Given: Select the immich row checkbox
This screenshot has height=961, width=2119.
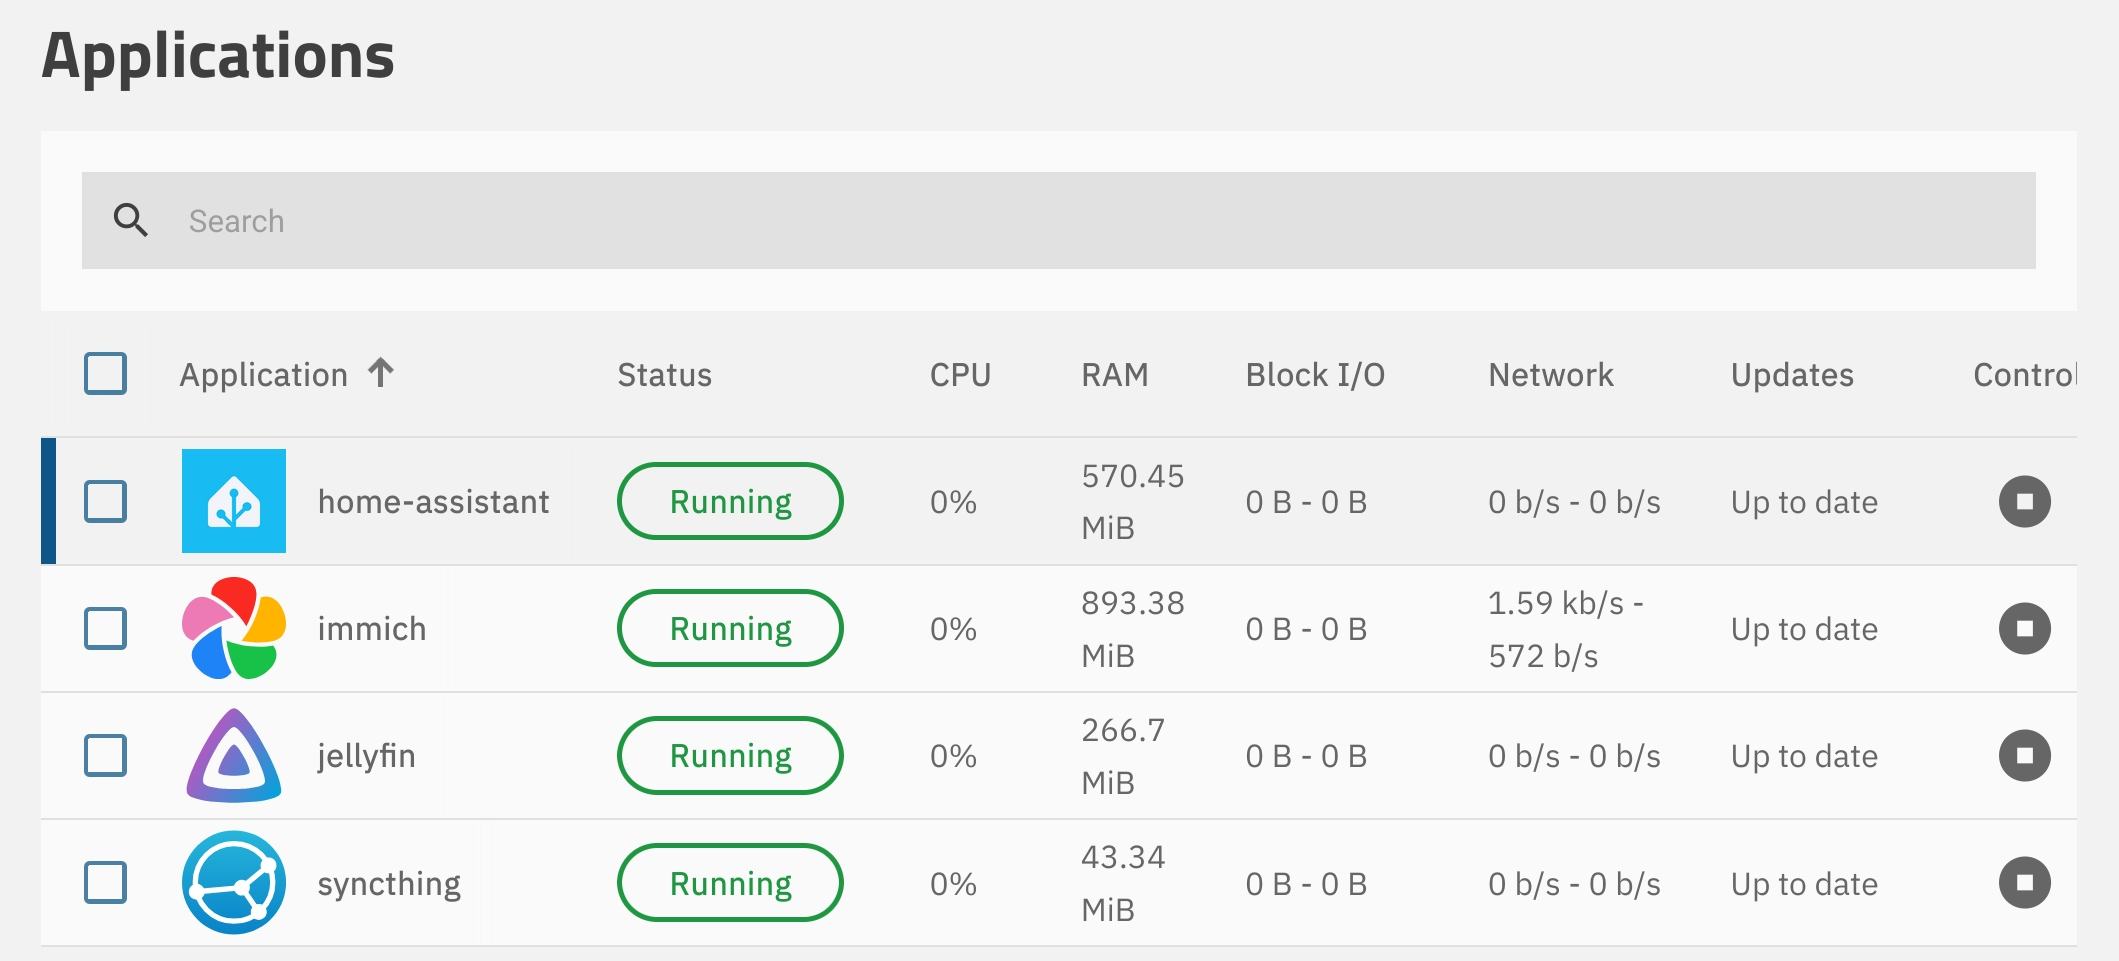Looking at the screenshot, I should [x=105, y=628].
